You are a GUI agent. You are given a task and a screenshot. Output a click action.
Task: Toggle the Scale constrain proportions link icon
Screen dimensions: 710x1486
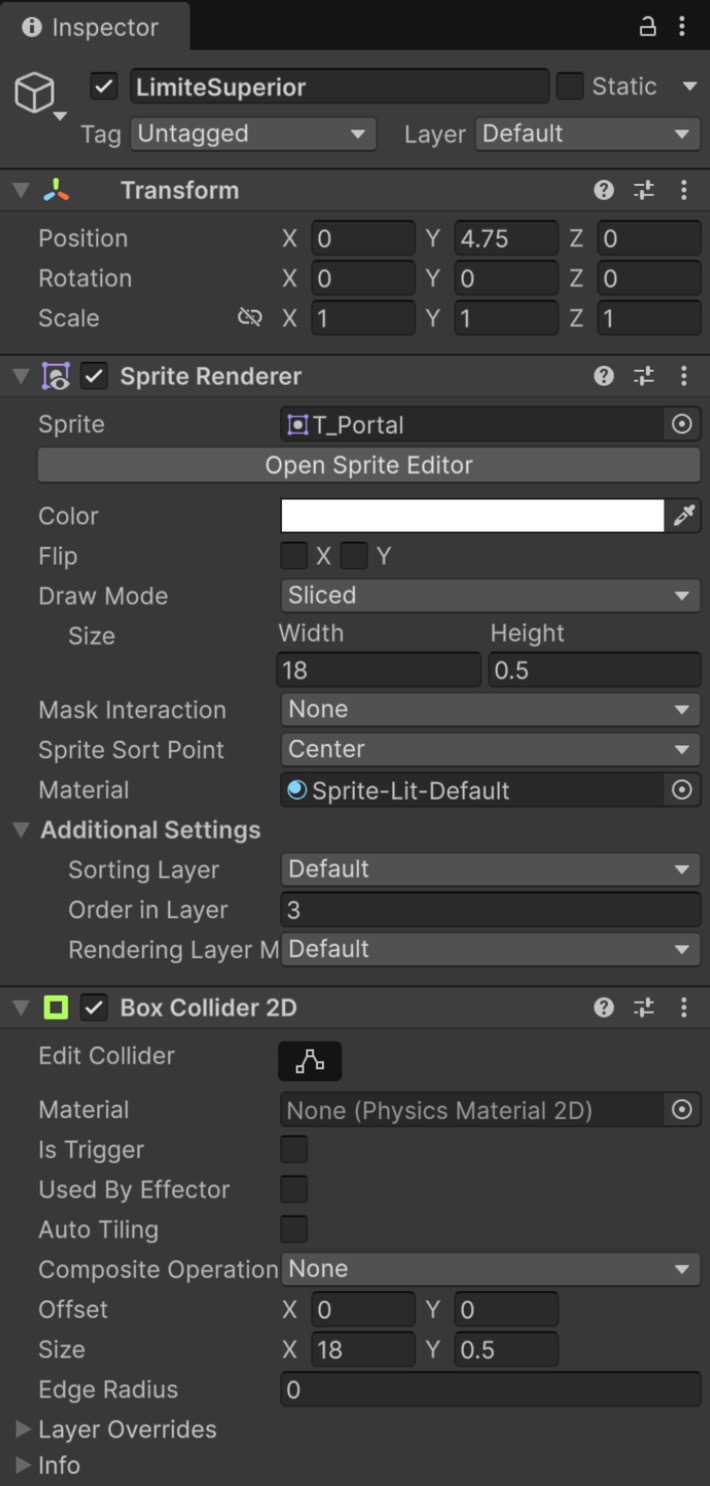(x=250, y=318)
